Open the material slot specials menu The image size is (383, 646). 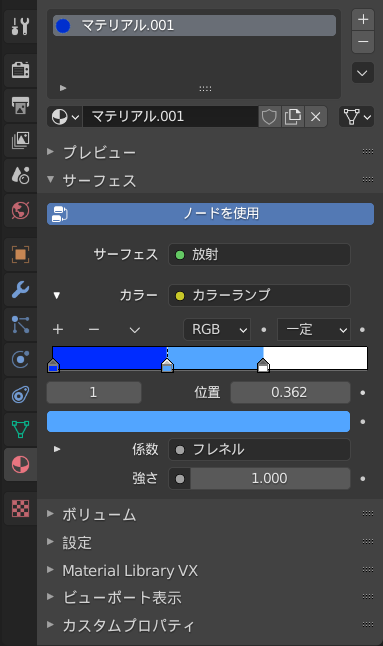tap(363, 73)
